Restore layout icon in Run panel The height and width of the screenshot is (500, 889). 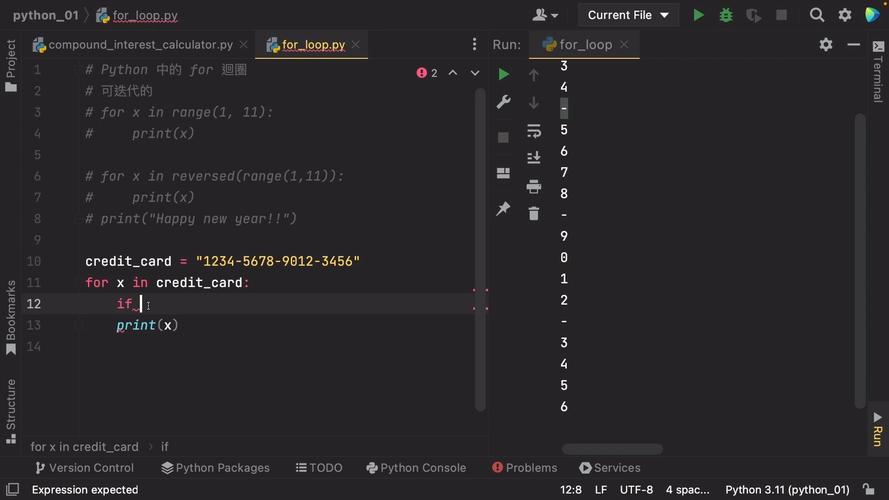503,173
